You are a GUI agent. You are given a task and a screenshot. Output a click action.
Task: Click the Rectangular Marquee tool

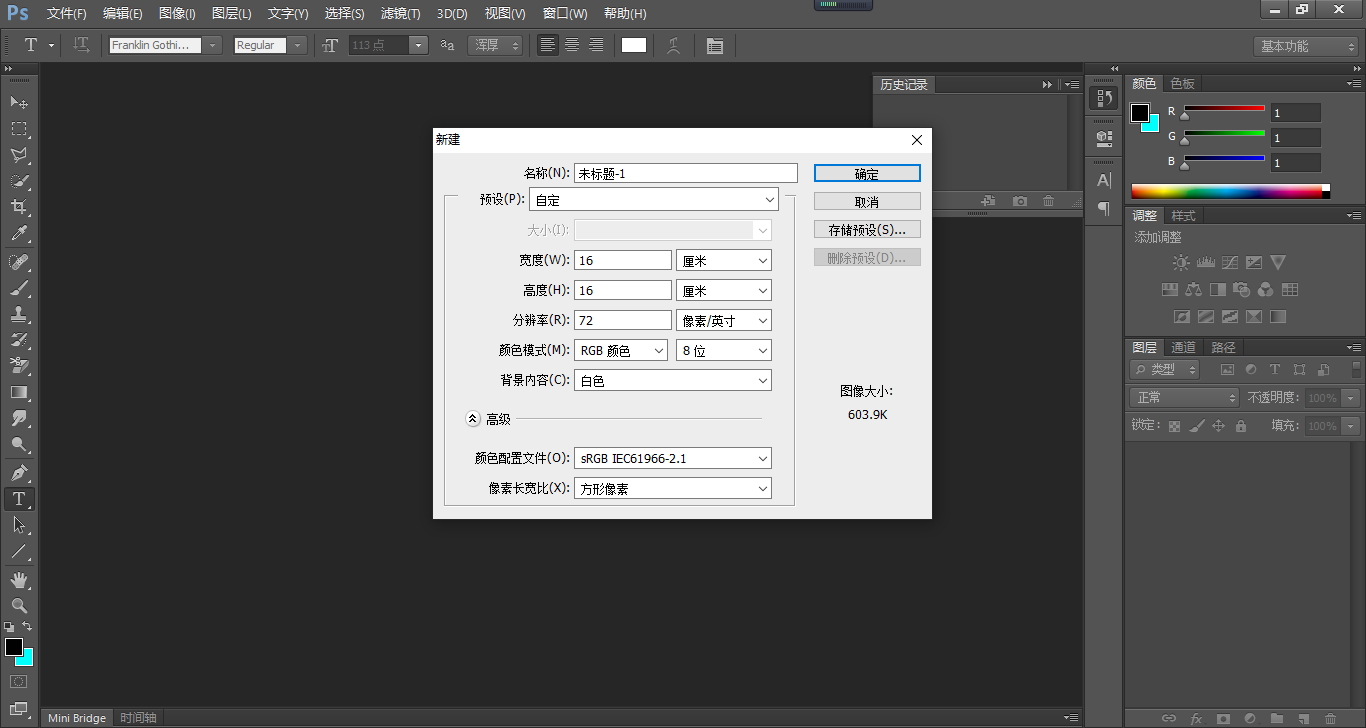[18, 129]
